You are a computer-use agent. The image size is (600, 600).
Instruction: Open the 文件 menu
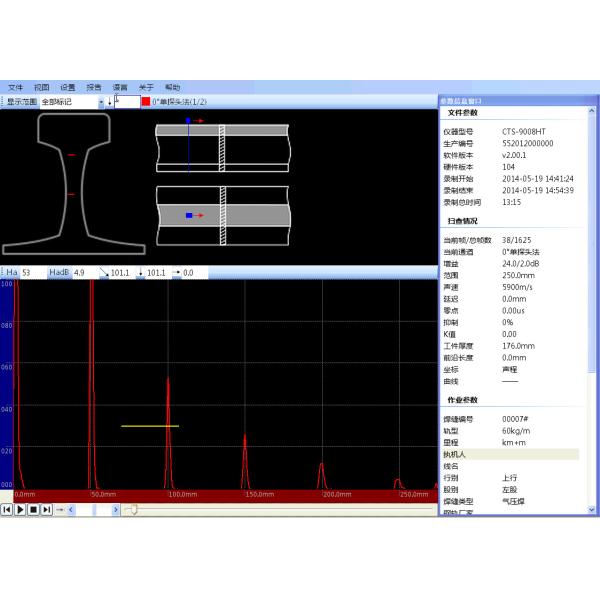pyautogui.click(x=16, y=87)
